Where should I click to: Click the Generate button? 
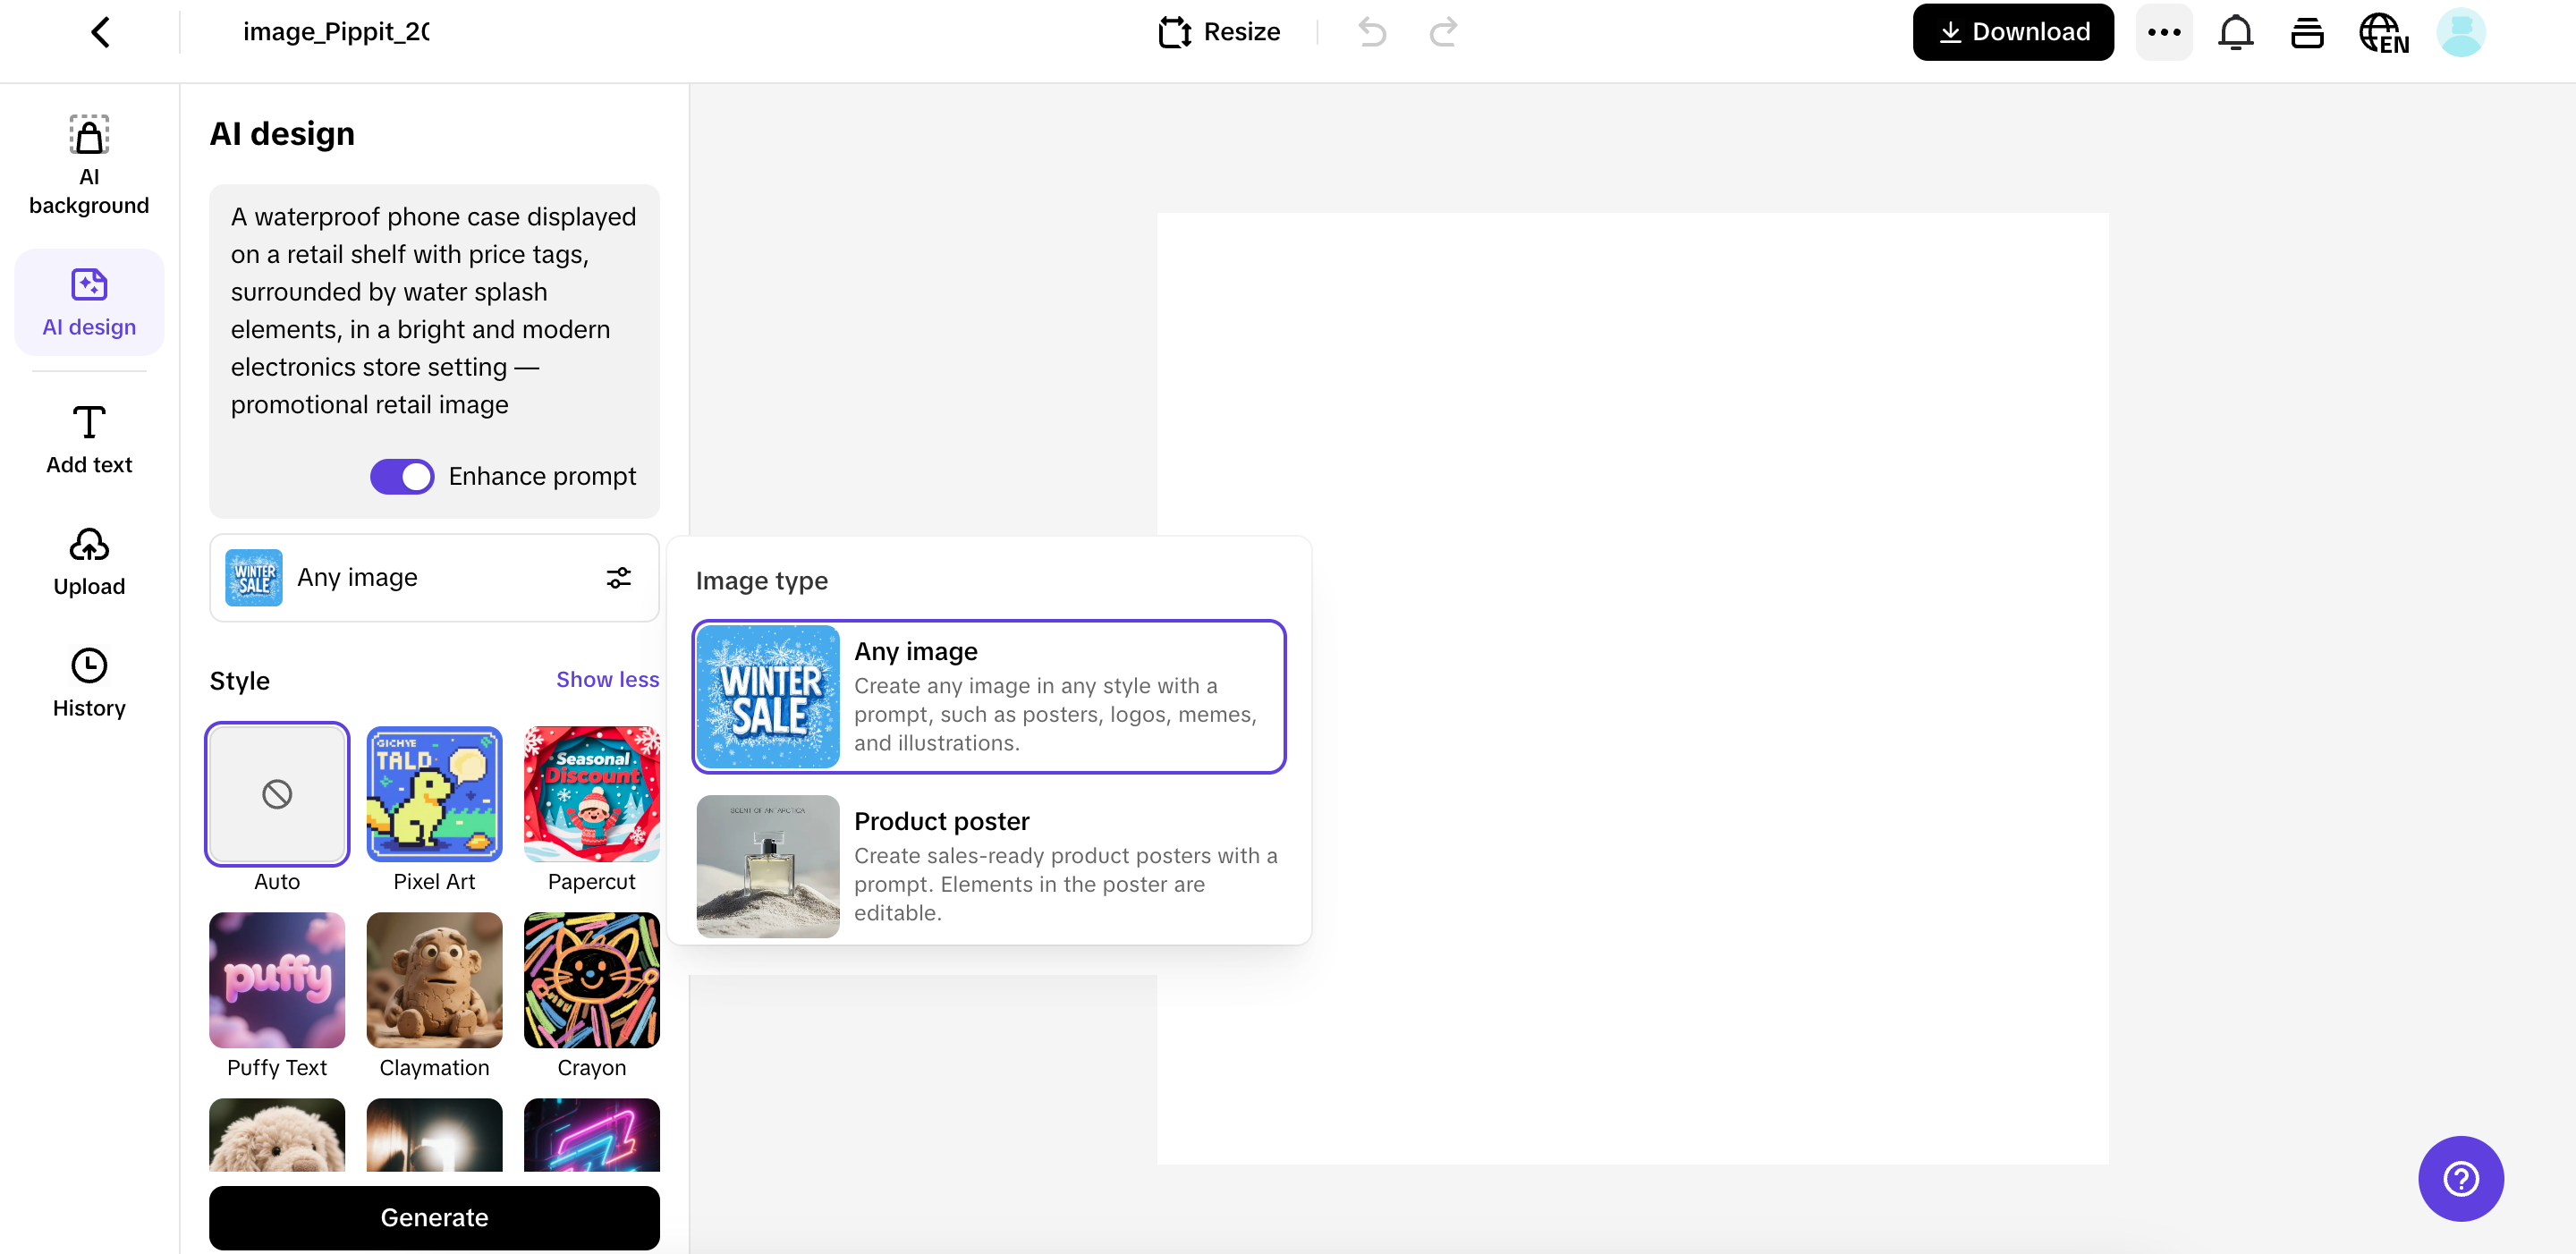coord(433,1217)
